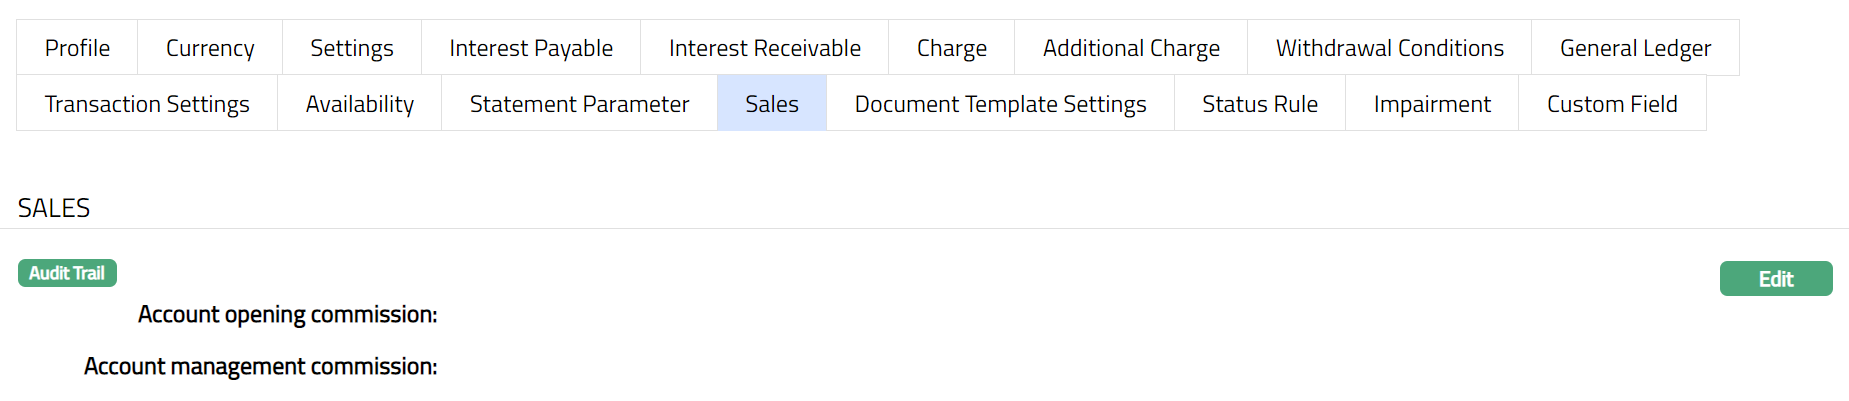Click the Account opening commission label

pyautogui.click(x=288, y=315)
